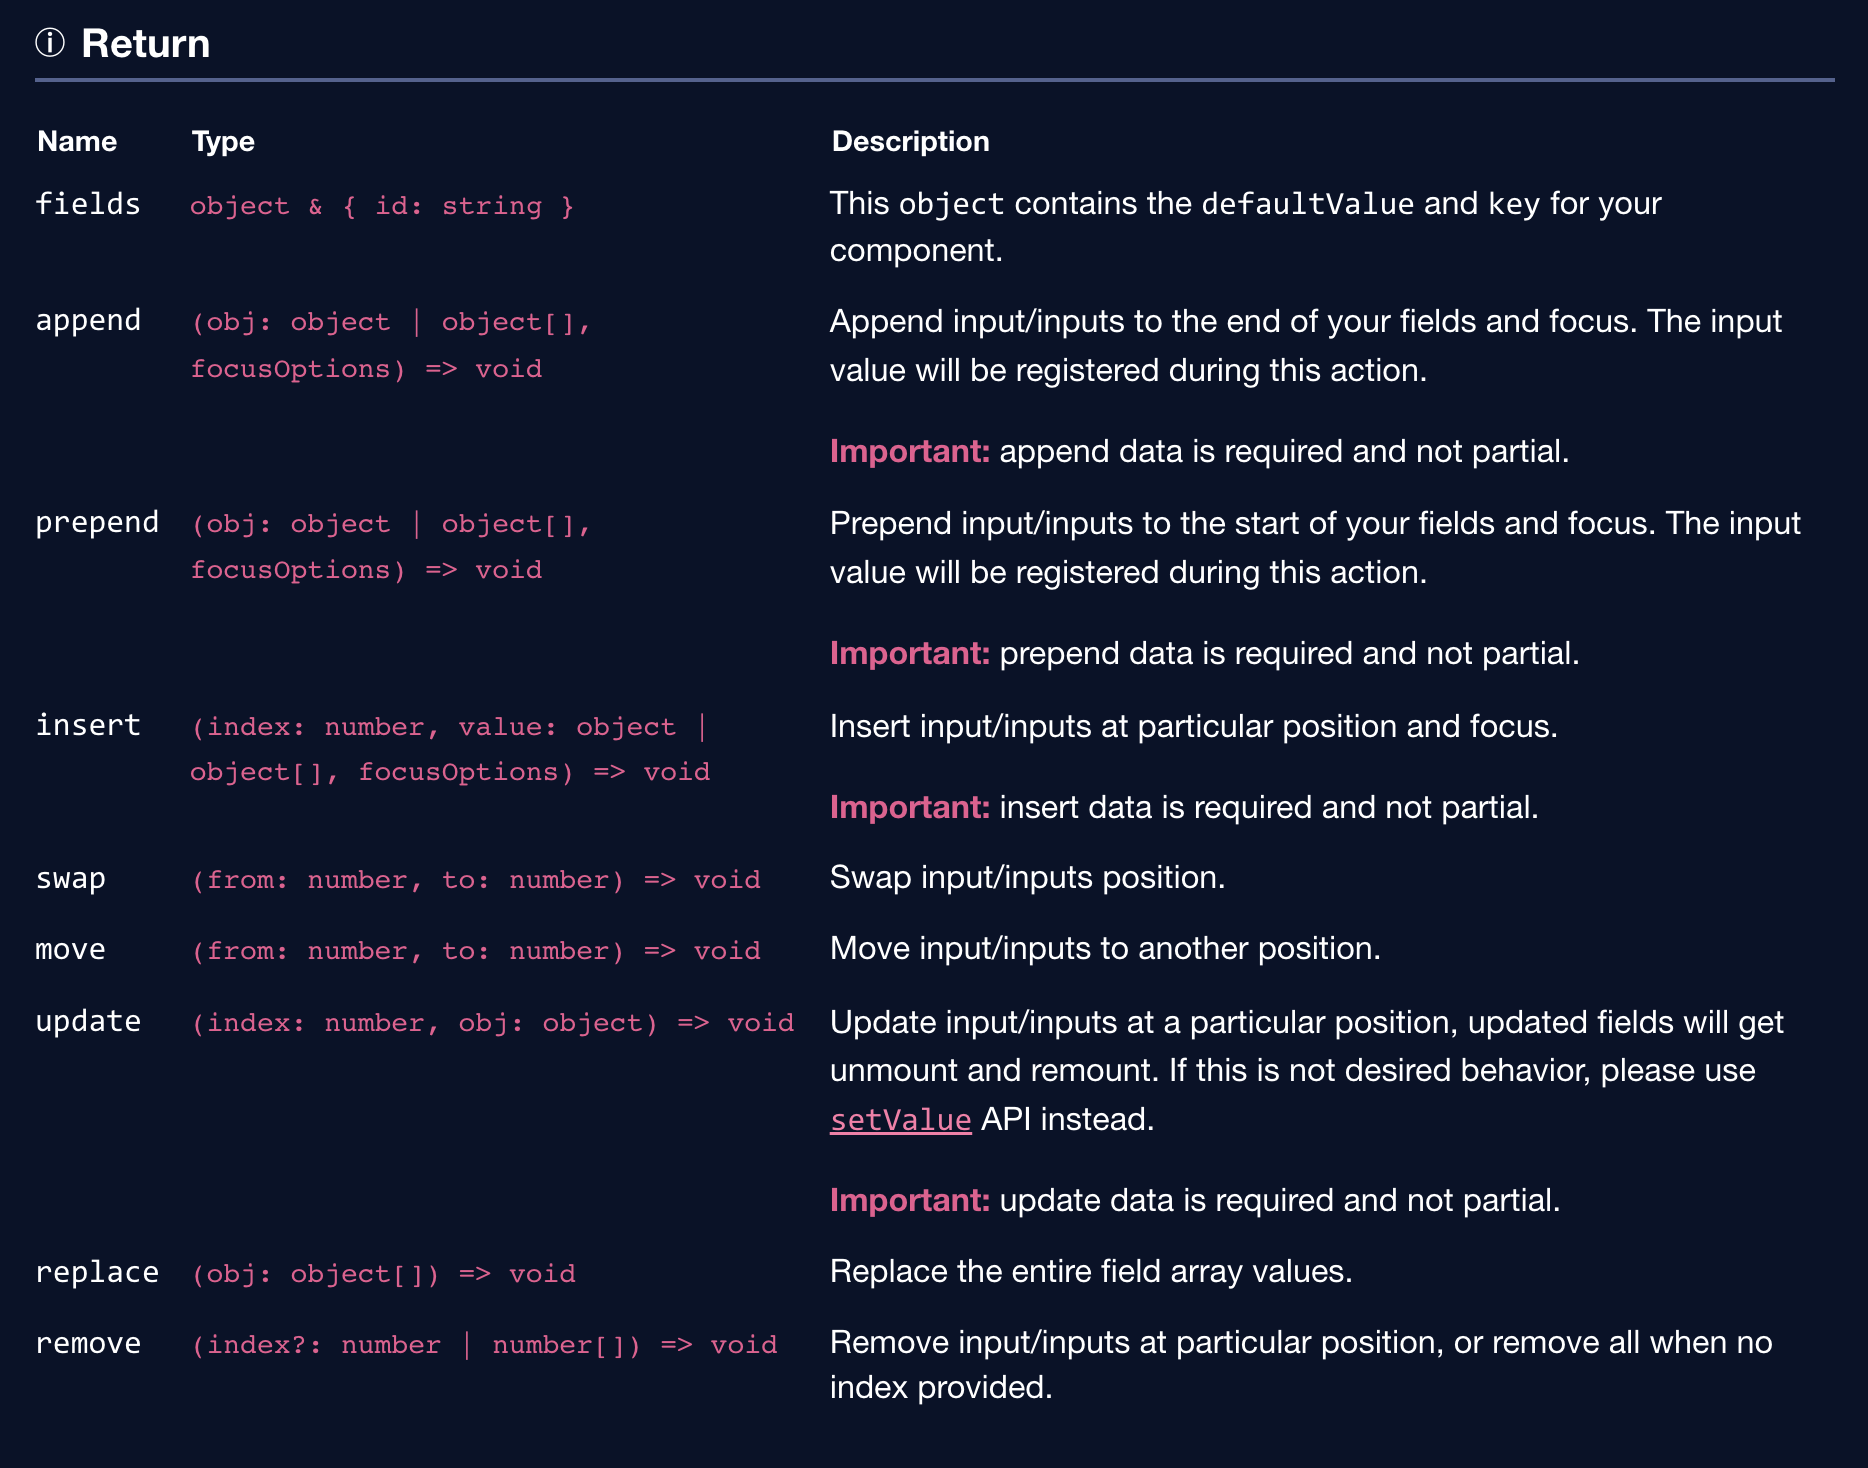
Task: Select the update method name
Action: coord(88,1020)
